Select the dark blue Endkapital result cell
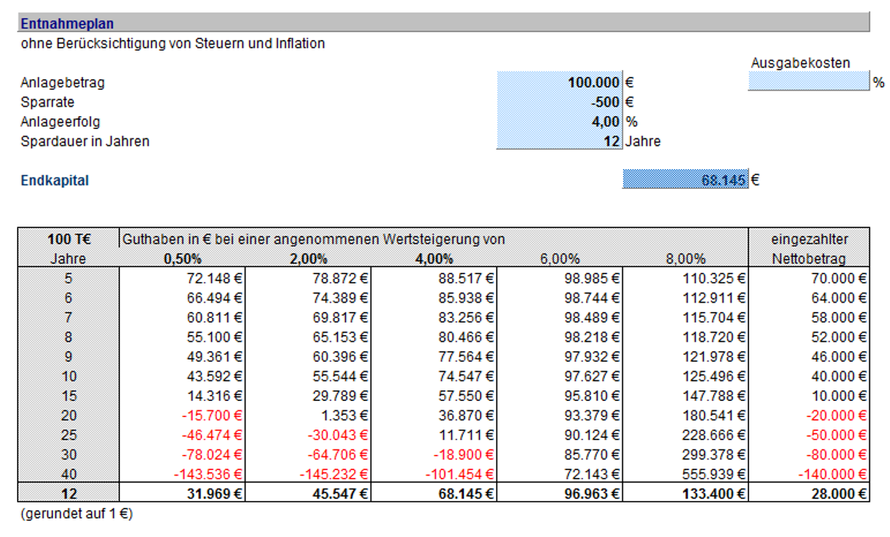 (684, 181)
